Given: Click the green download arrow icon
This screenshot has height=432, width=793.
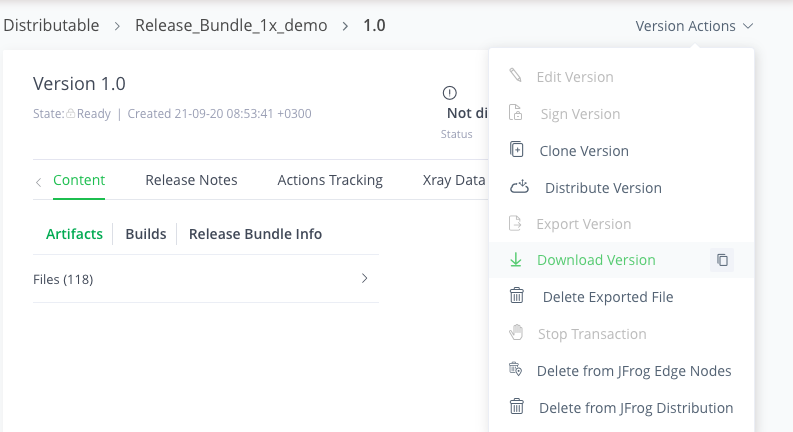Looking at the screenshot, I should click(x=515, y=260).
